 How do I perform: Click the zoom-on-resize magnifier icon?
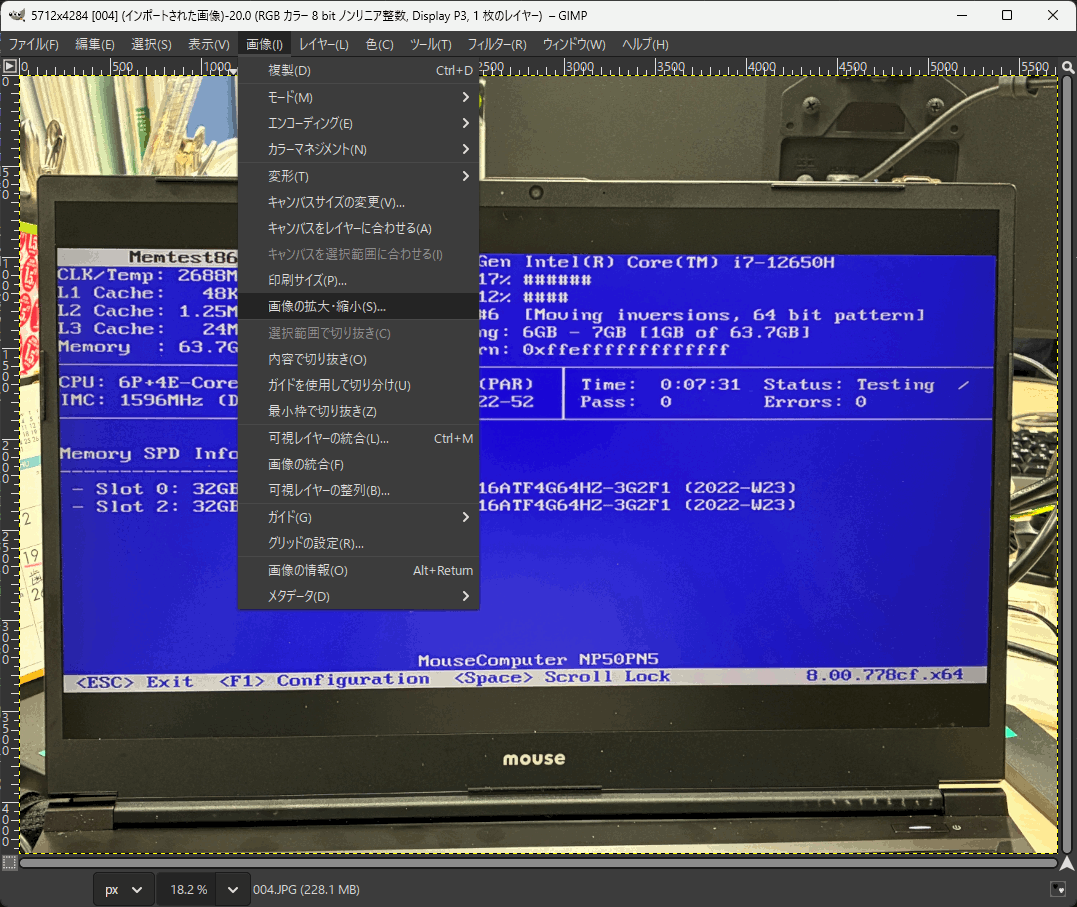point(1066,66)
